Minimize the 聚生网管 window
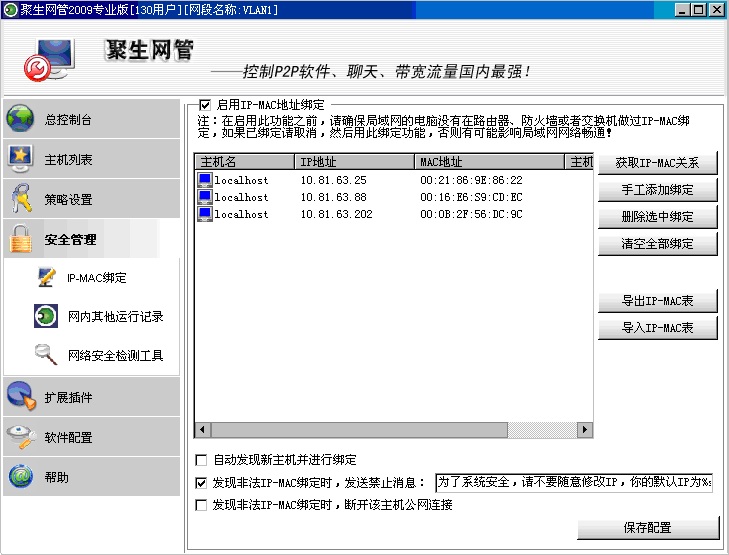The image size is (729, 555). pos(682,10)
